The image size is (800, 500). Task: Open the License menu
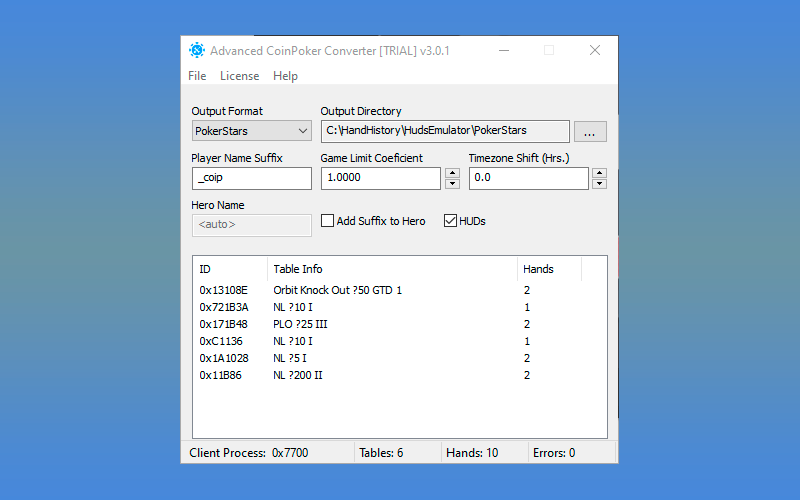tap(239, 76)
